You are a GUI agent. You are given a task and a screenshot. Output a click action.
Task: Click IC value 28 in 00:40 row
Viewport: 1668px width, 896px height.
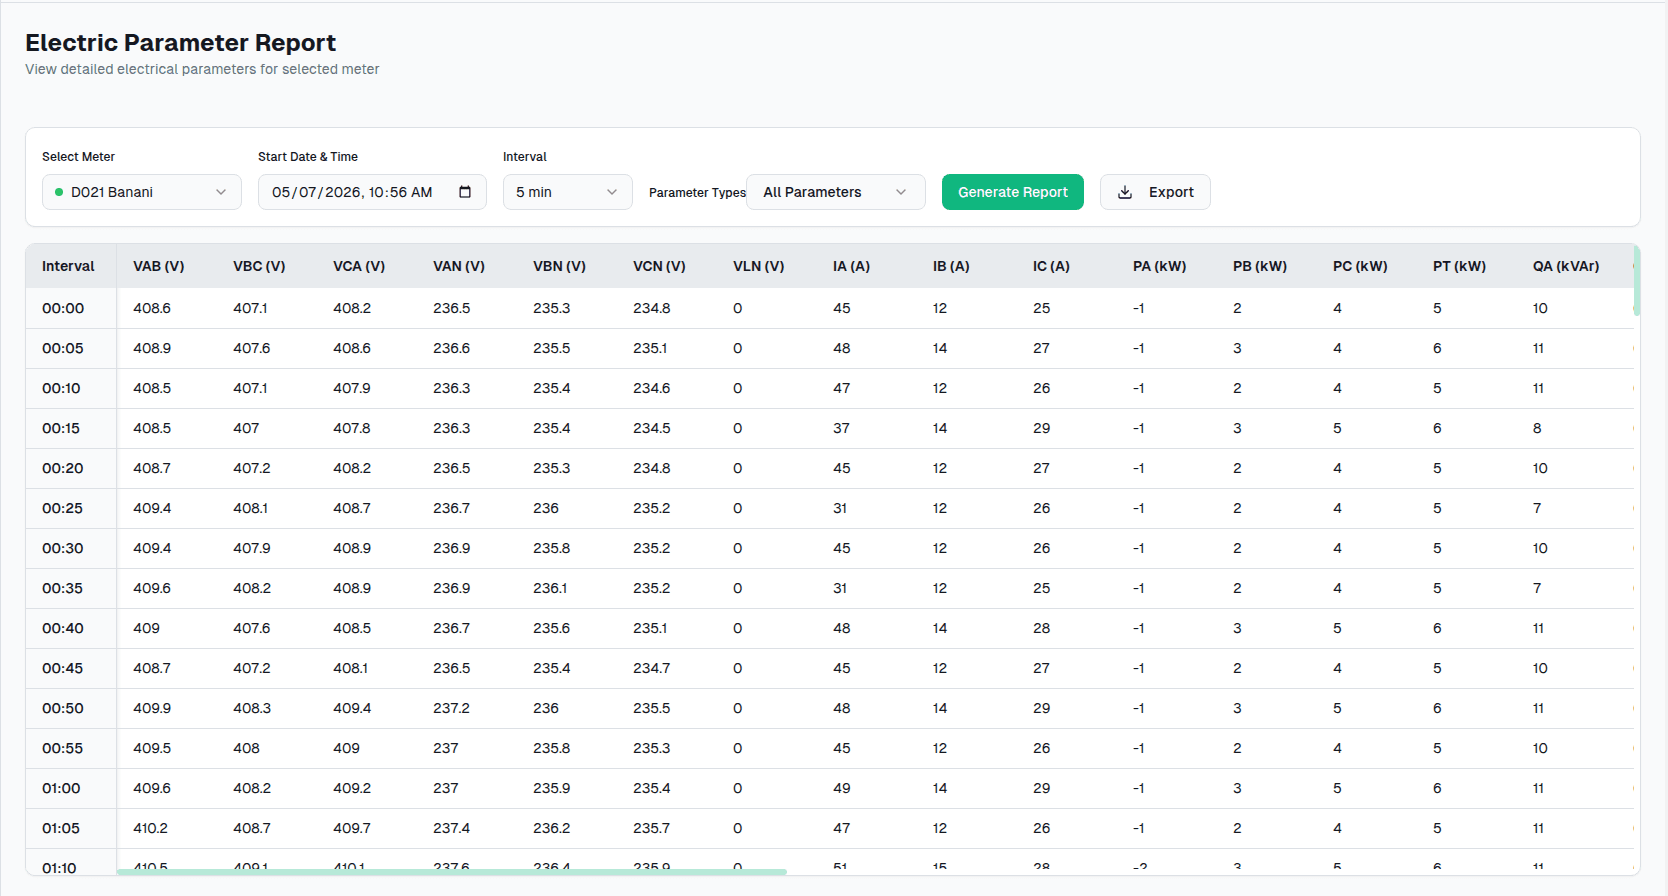[1042, 628]
